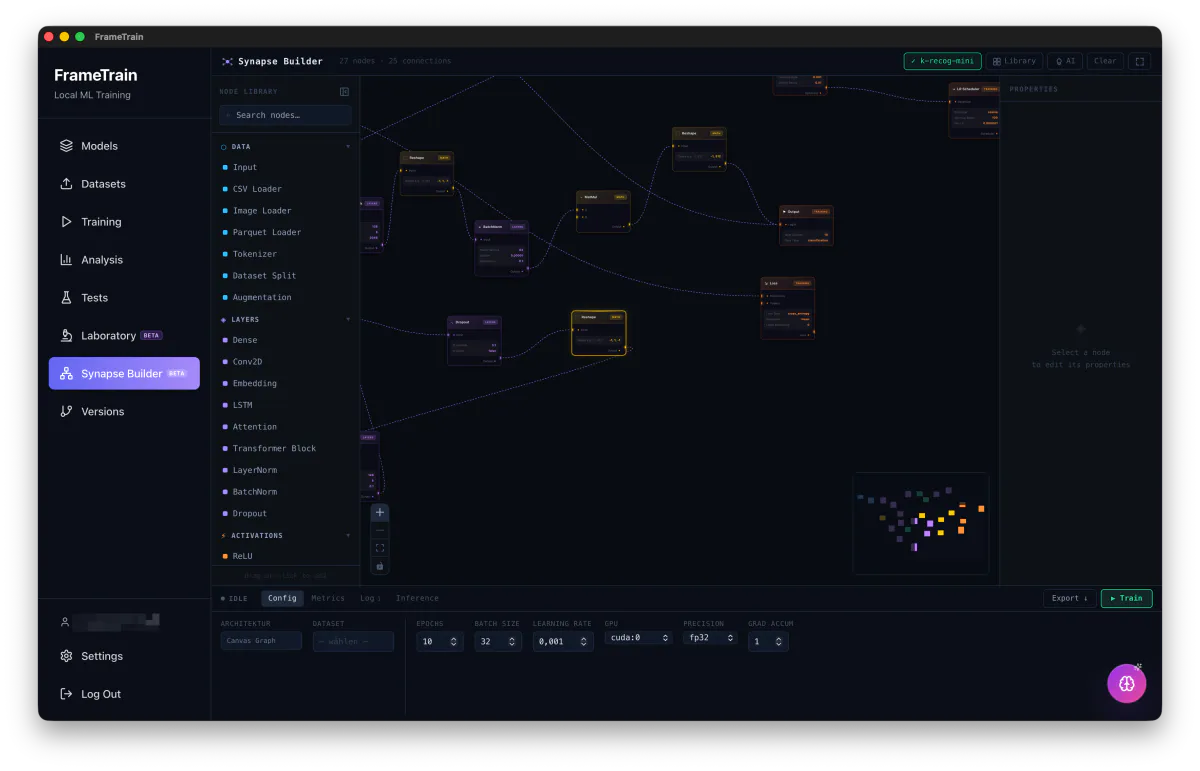Screen dimensions: 1200x771
Task: Click Log Out in the sidebar
Action: [124, 694]
